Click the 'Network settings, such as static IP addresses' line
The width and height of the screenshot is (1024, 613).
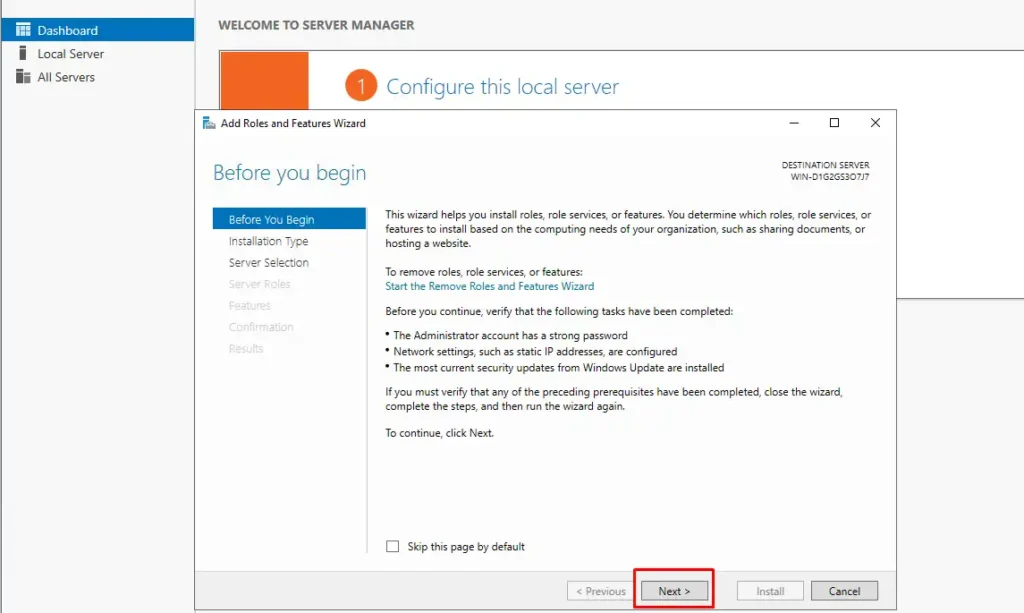tap(535, 351)
